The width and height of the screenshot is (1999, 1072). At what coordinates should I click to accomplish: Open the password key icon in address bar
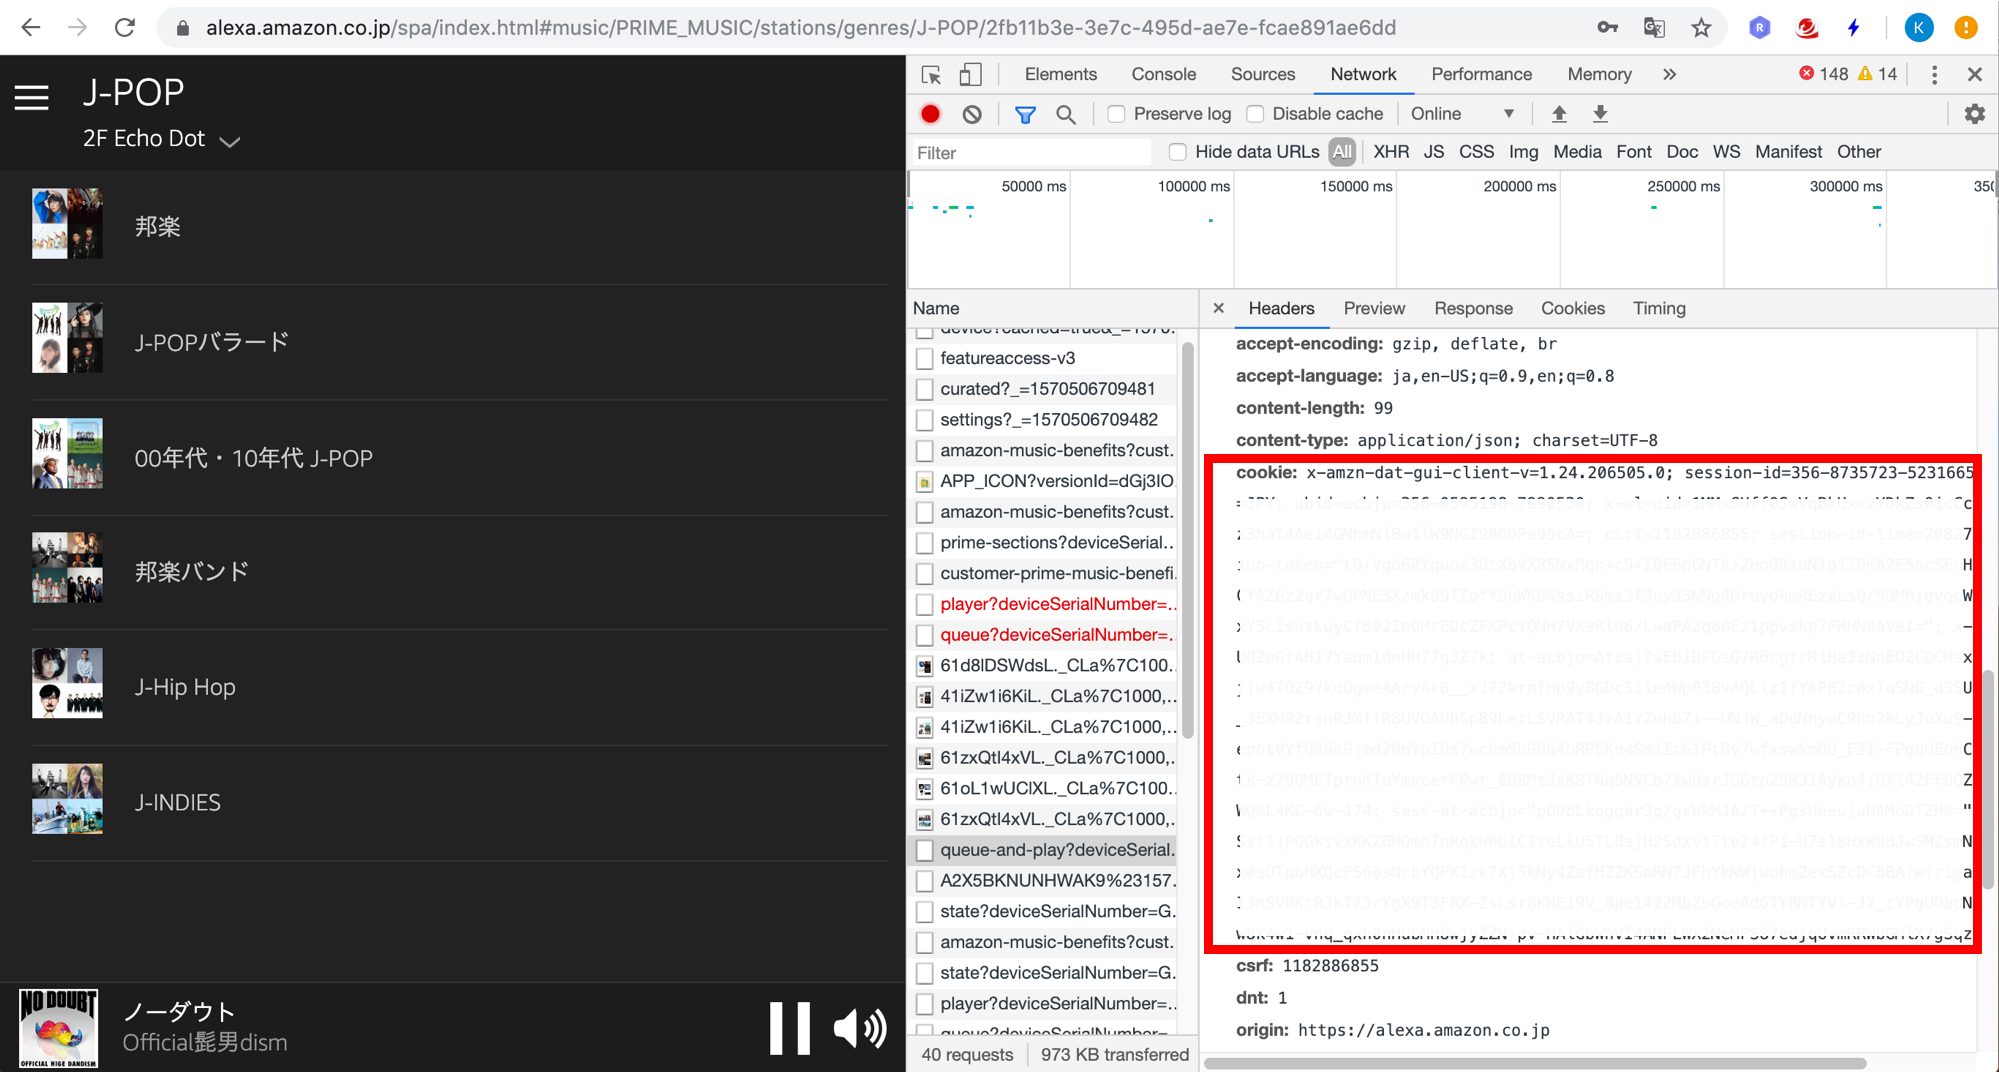1608,28
